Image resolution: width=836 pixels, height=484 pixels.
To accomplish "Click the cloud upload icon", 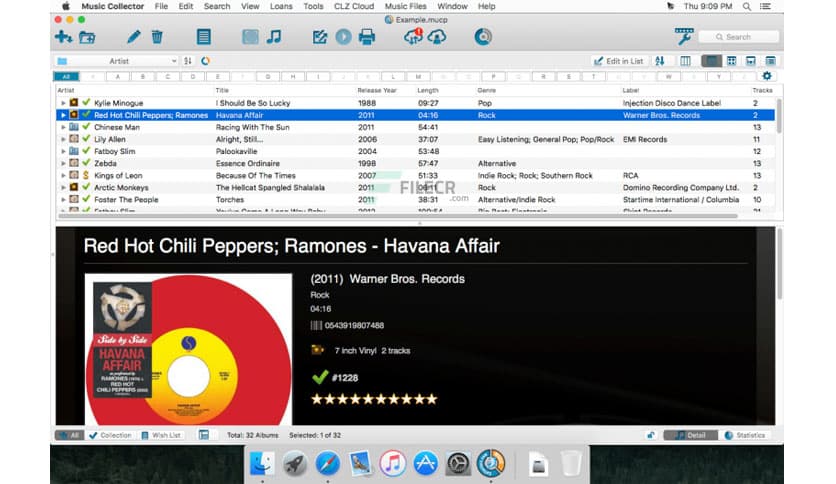I will click(x=437, y=37).
